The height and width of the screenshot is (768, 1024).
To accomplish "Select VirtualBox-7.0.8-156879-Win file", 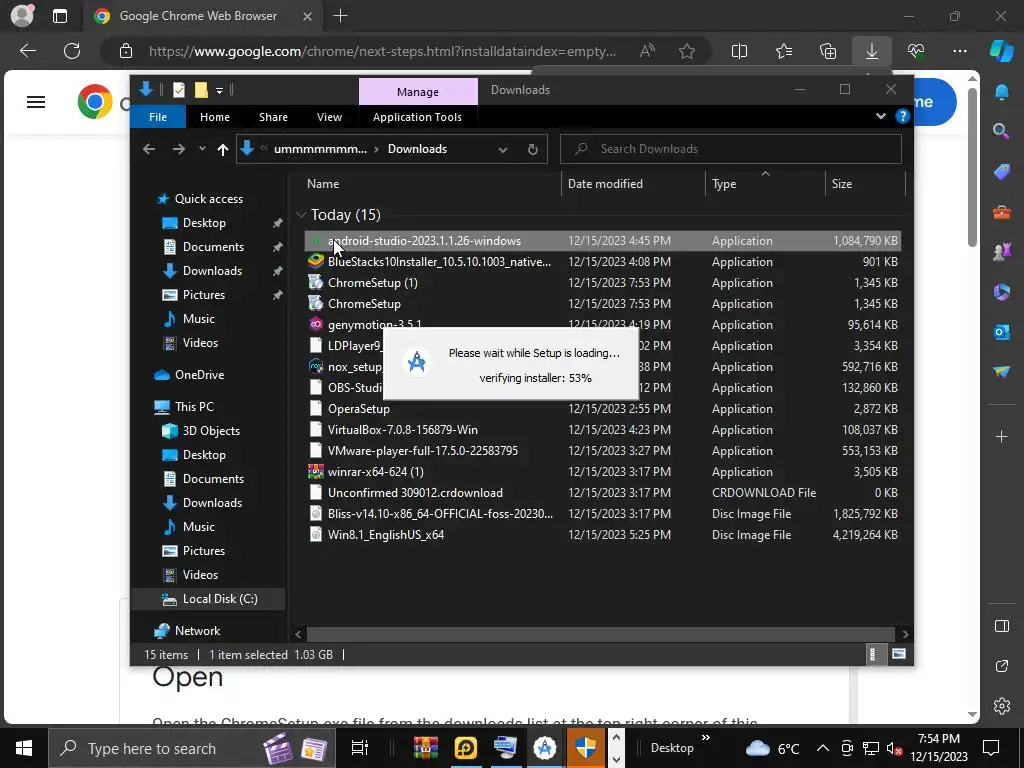I will pos(602,430).
